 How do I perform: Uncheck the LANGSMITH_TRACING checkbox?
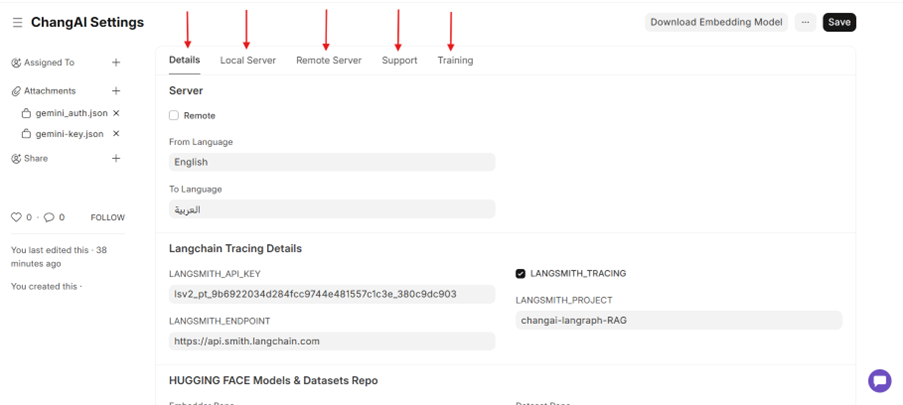click(520, 274)
